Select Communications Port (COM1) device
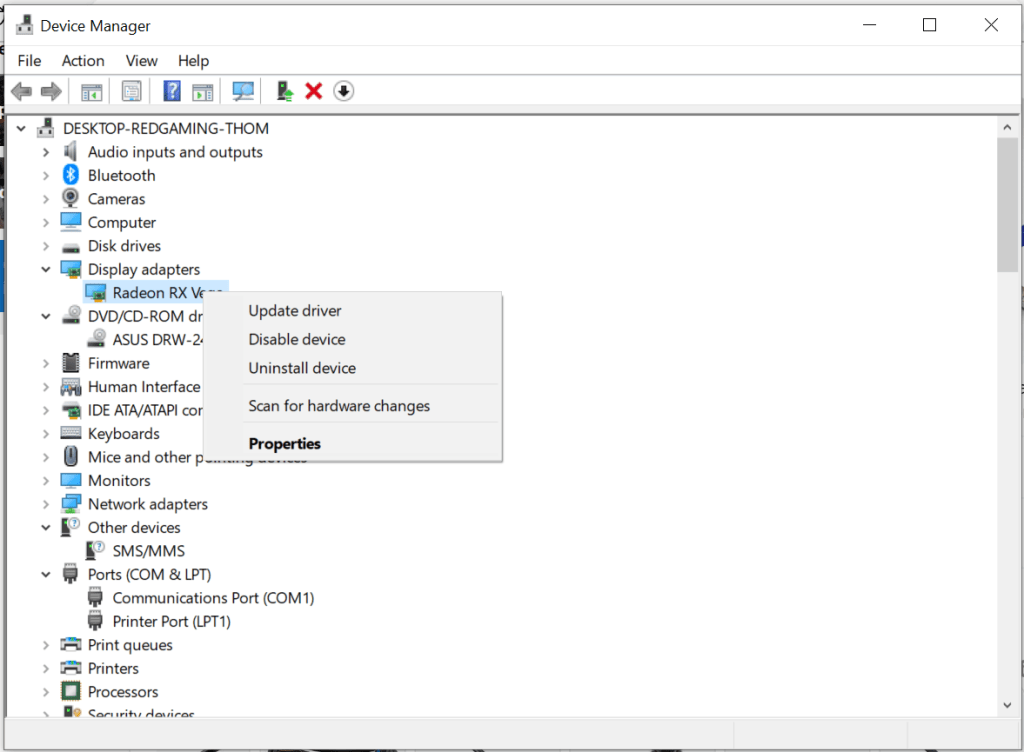 [213, 598]
